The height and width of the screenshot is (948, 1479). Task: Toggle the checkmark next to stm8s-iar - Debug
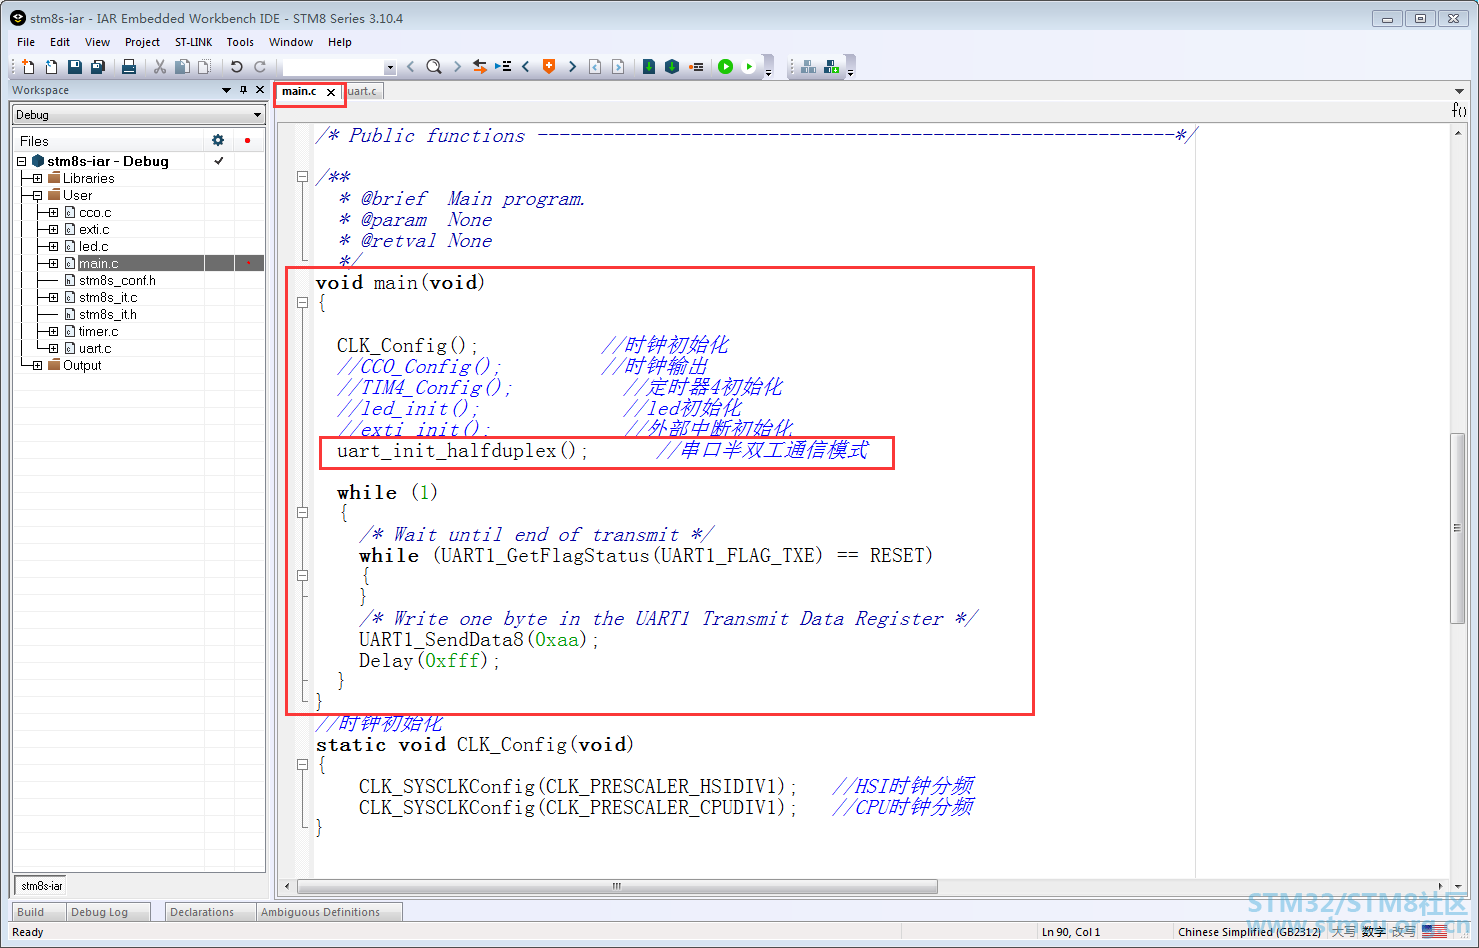218,161
